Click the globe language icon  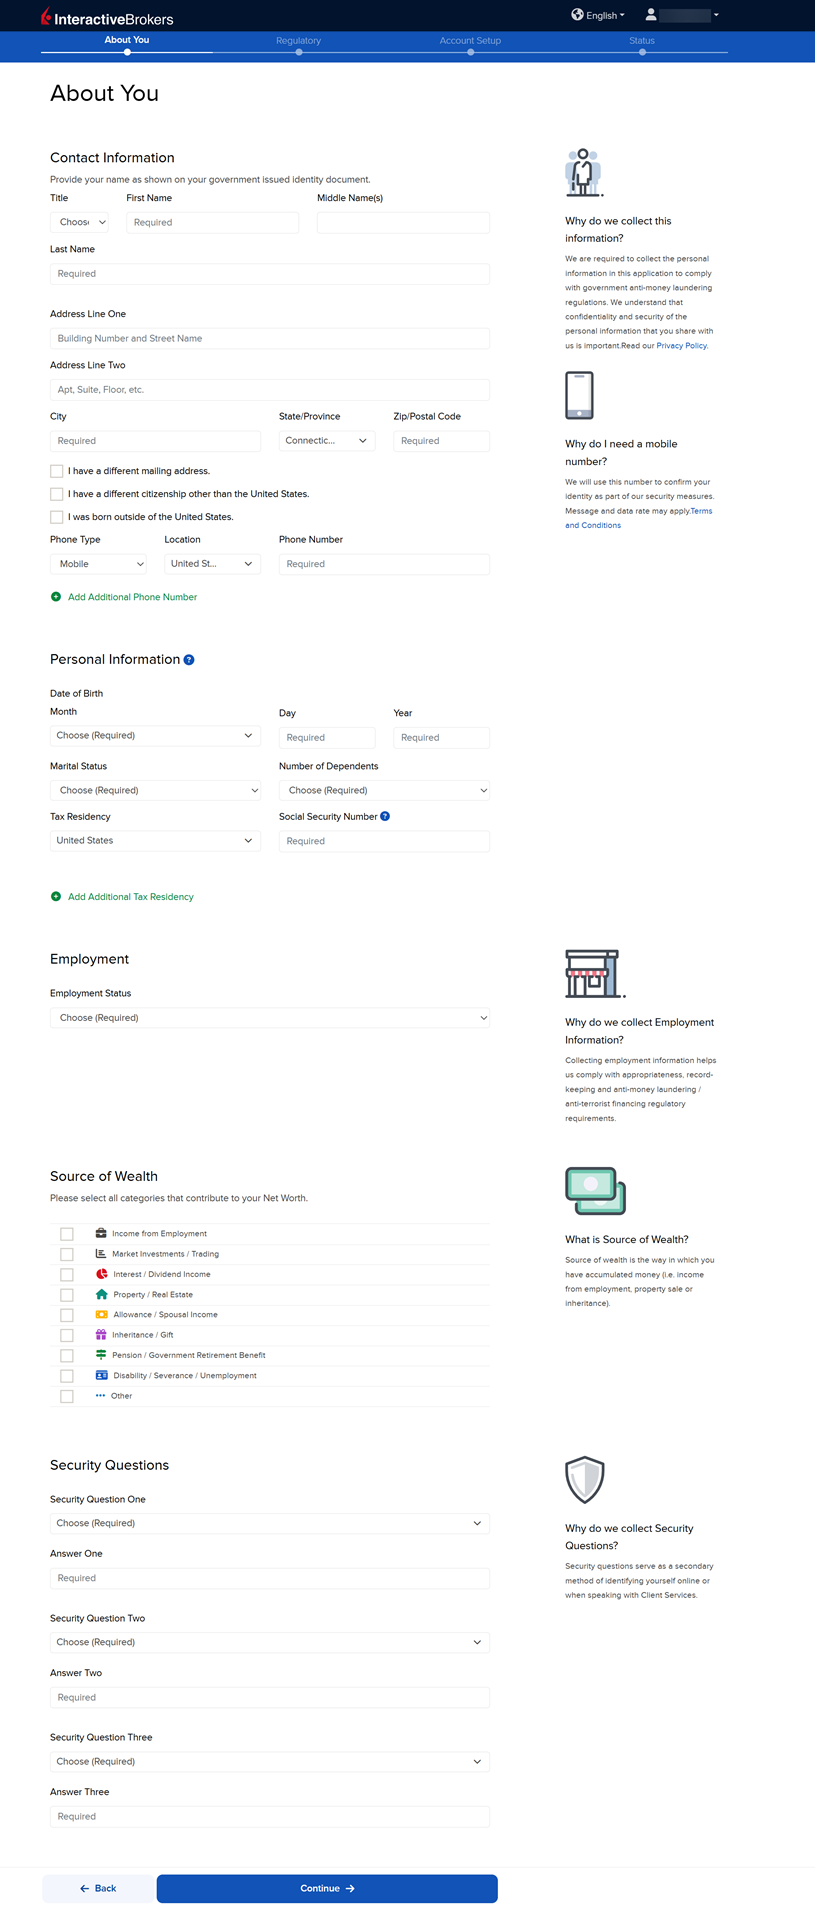(x=577, y=15)
